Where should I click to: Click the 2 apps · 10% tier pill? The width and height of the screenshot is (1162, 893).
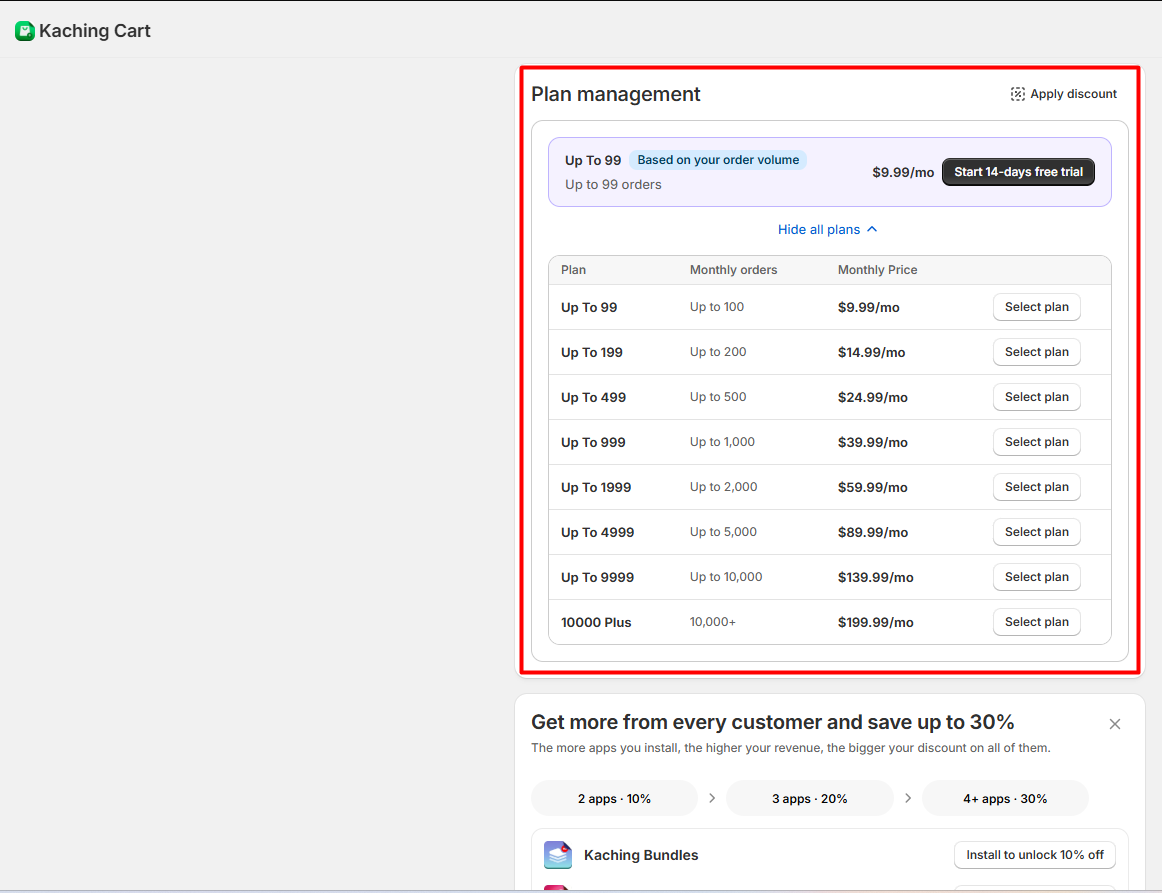pyautogui.click(x=614, y=798)
